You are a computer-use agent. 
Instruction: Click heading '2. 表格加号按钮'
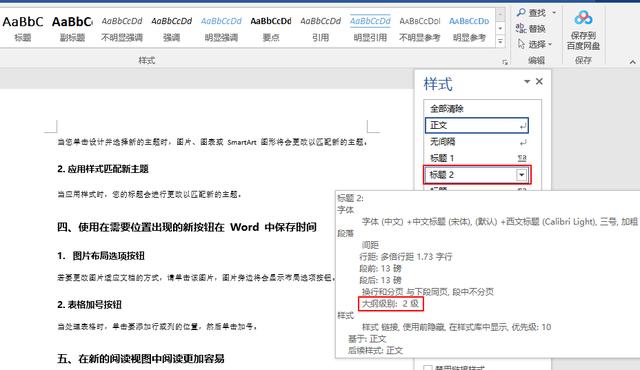(89, 305)
